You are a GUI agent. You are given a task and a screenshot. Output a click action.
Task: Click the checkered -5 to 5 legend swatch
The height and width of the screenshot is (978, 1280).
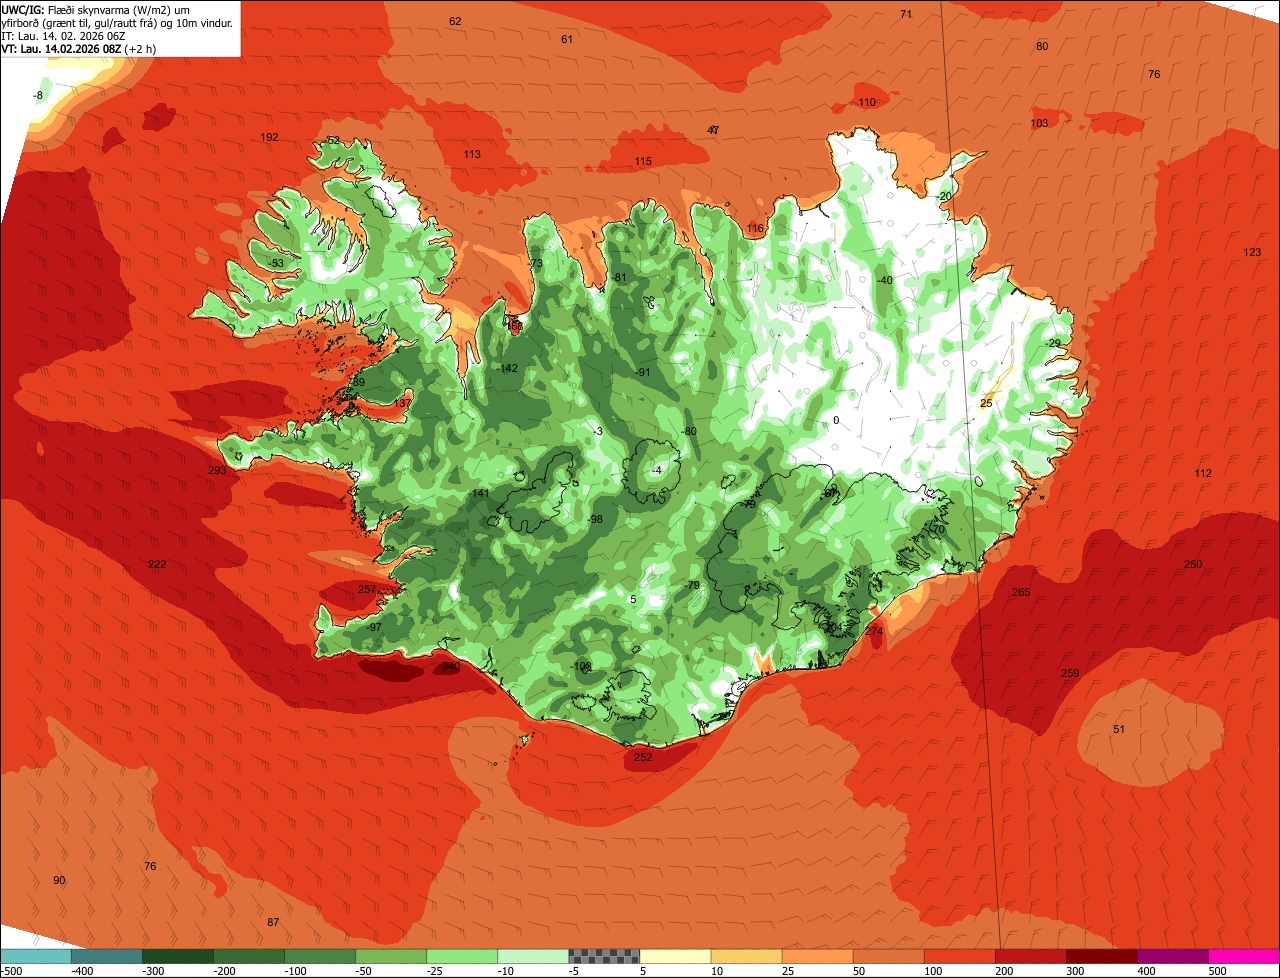(x=603, y=956)
